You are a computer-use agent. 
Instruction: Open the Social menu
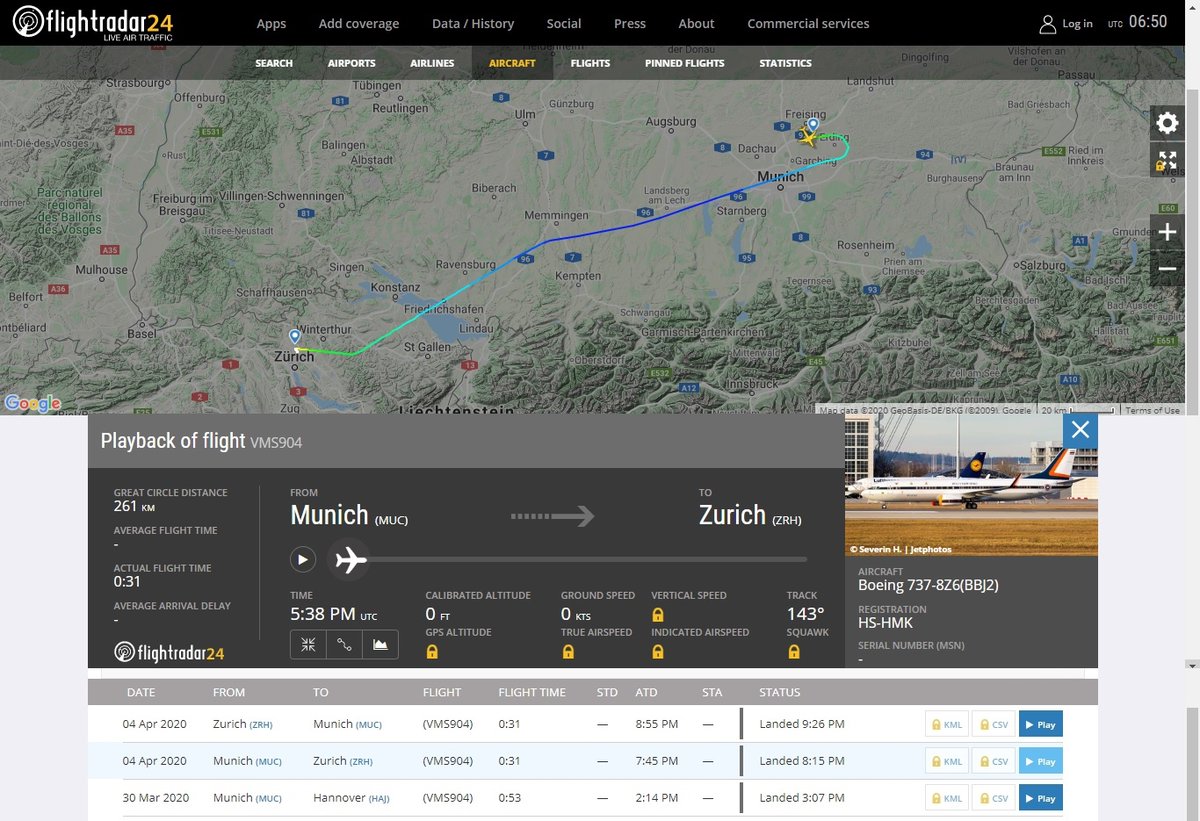[x=564, y=23]
